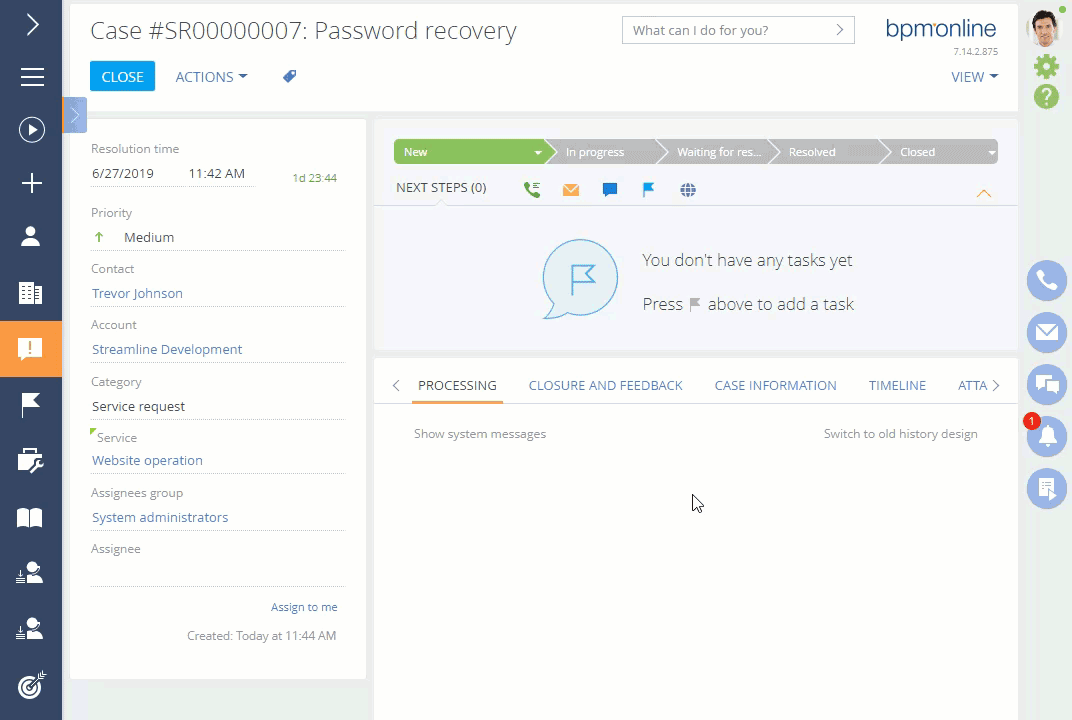Add a task via blue flag icon
Image resolution: width=1072 pixels, height=720 pixels.
(x=648, y=189)
